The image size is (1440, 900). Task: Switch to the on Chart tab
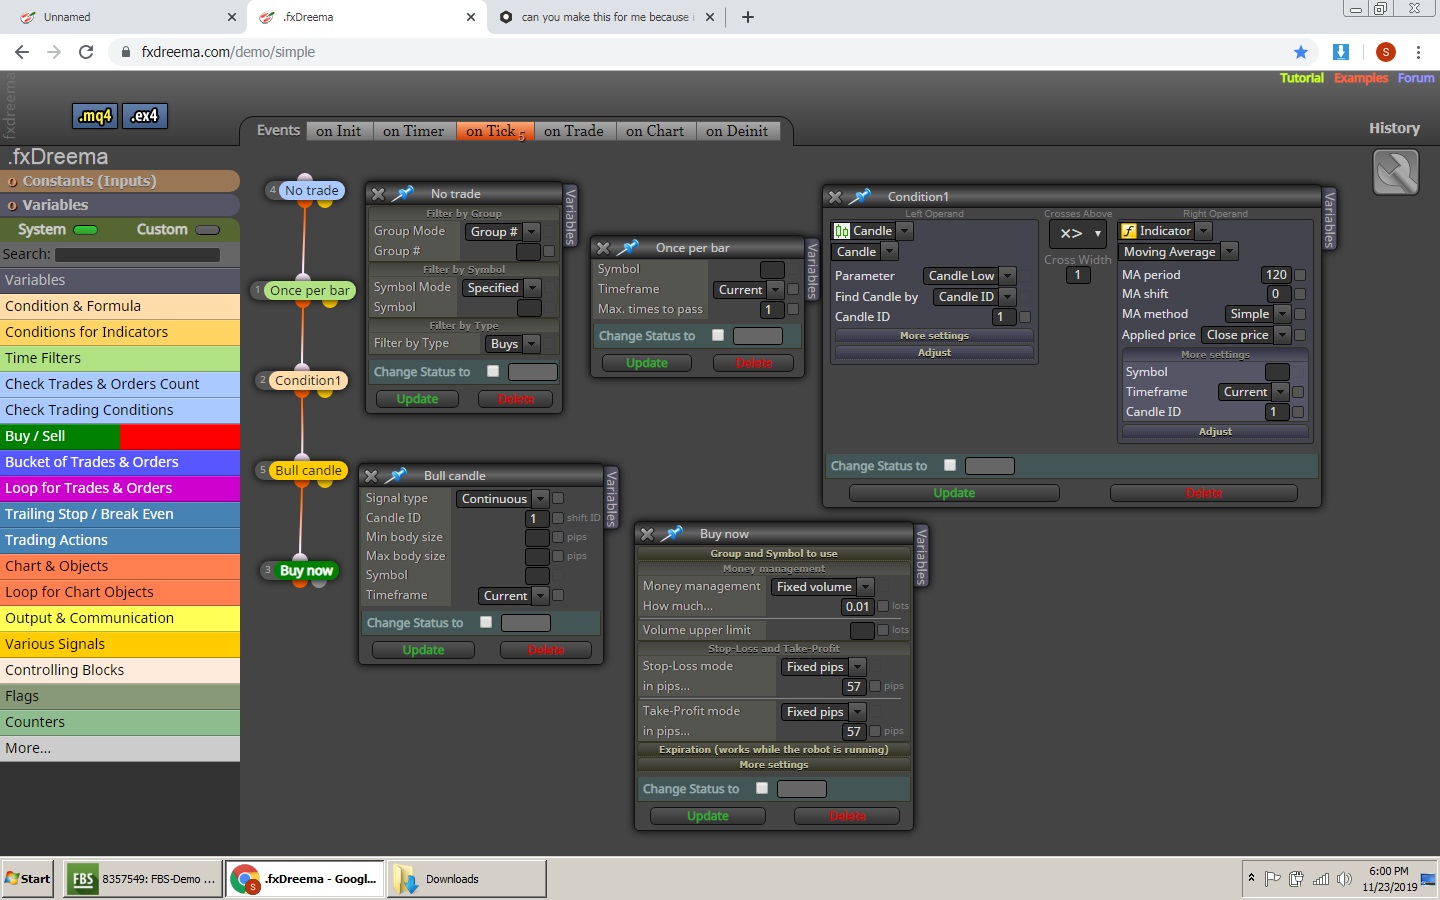coord(655,131)
